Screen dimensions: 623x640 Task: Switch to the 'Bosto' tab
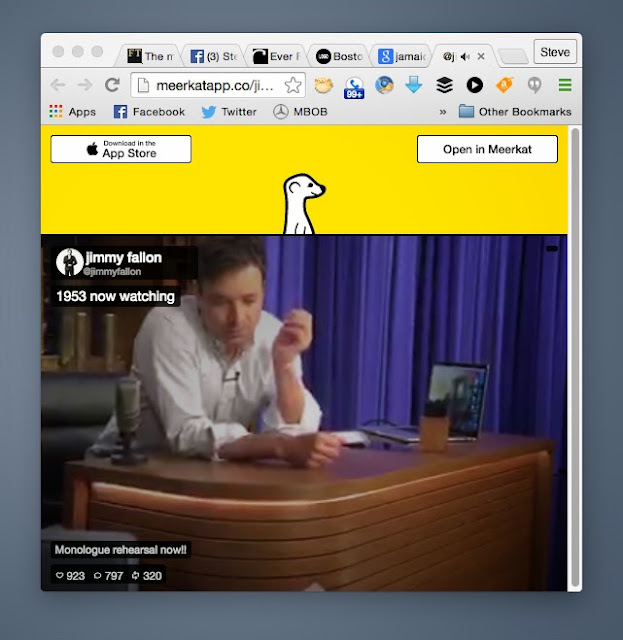point(339,56)
